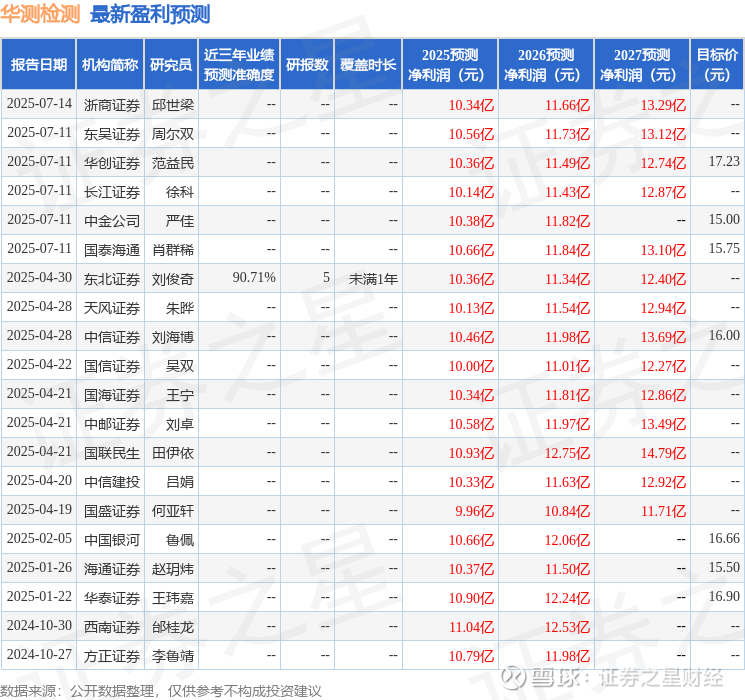
Task: Click the 国海证券 institution cell
Action: click(112, 395)
